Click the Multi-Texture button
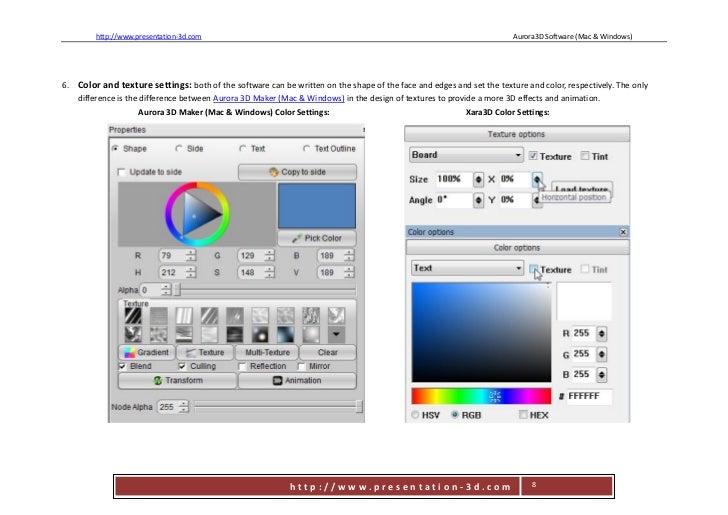Viewport: 728px width, 515px height. [267, 352]
